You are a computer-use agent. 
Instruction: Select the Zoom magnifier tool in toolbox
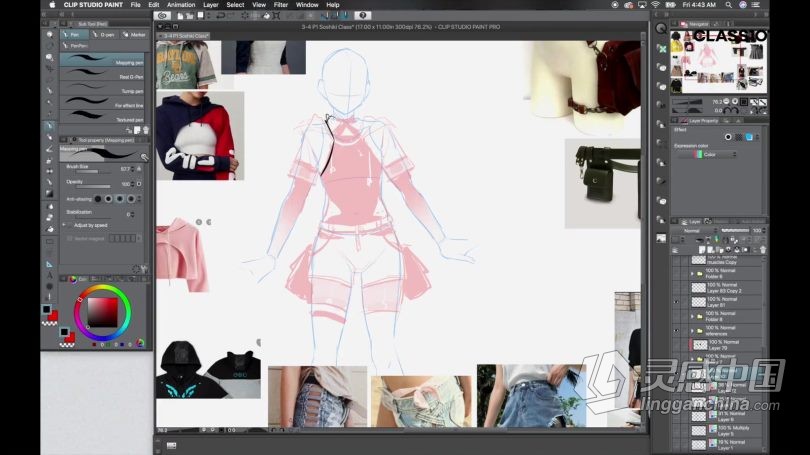click(50, 34)
